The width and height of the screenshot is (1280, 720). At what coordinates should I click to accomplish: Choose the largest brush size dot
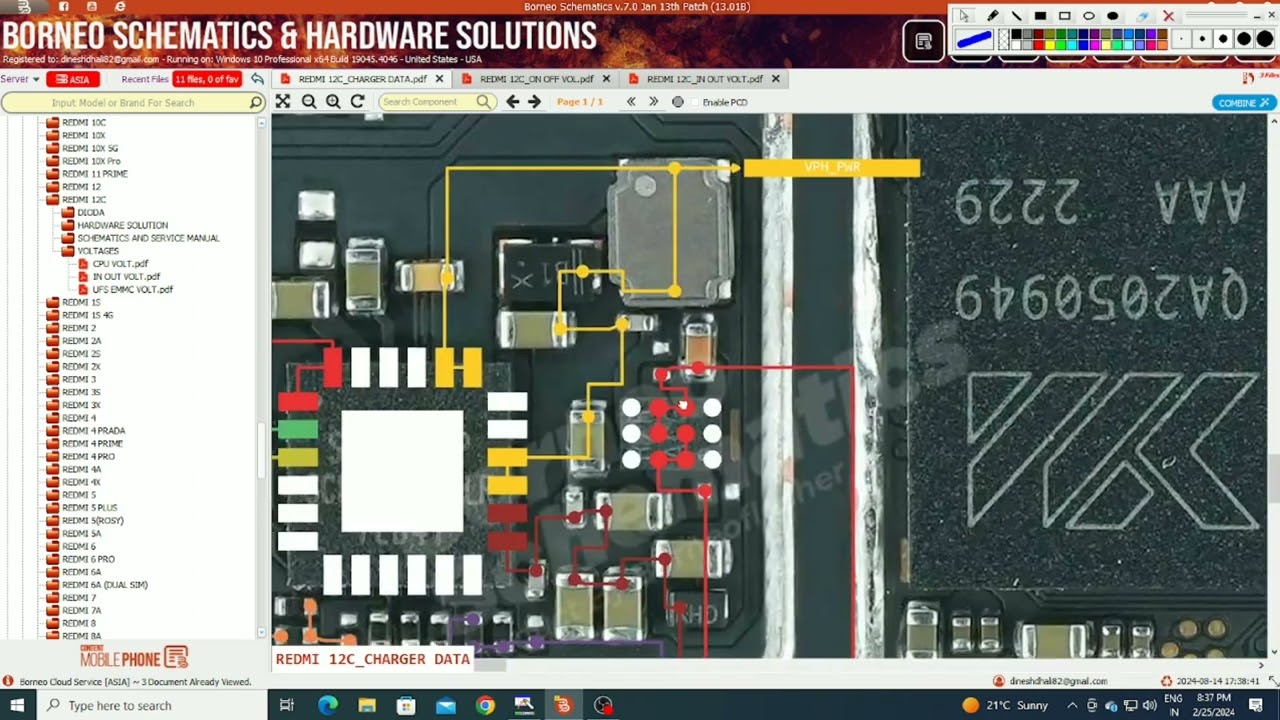tap(1265, 39)
